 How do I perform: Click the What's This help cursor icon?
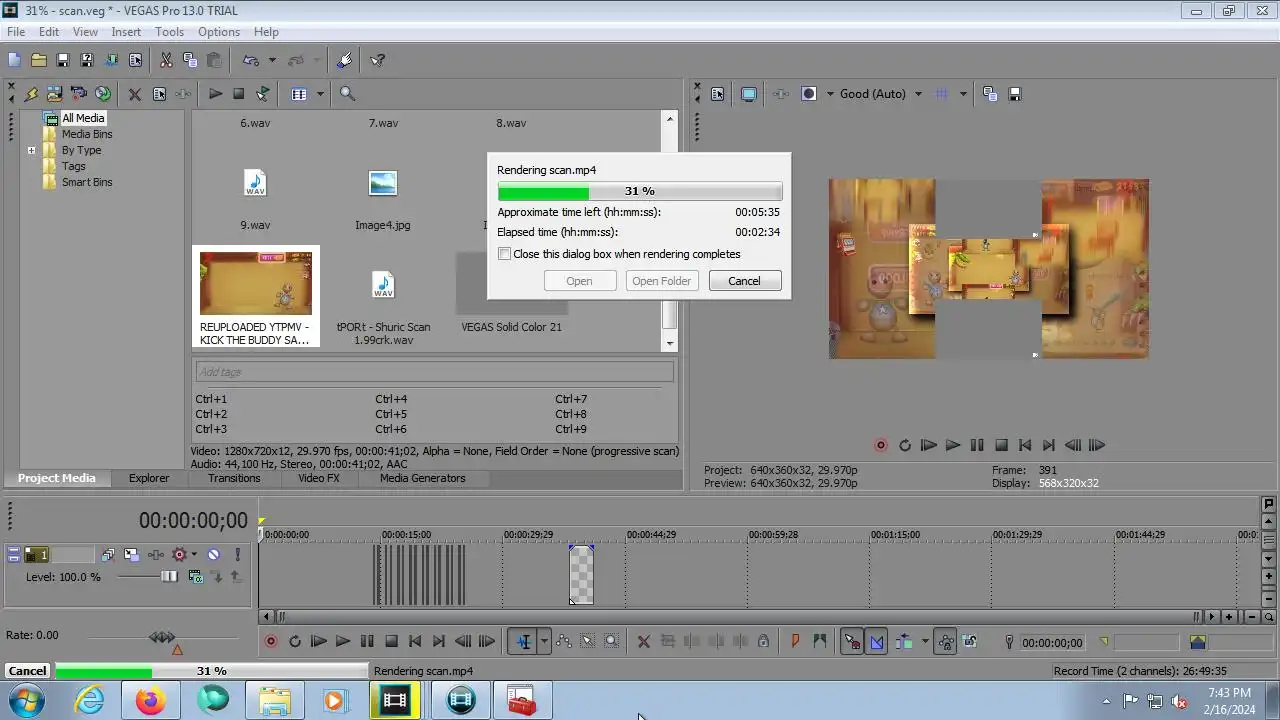377,60
